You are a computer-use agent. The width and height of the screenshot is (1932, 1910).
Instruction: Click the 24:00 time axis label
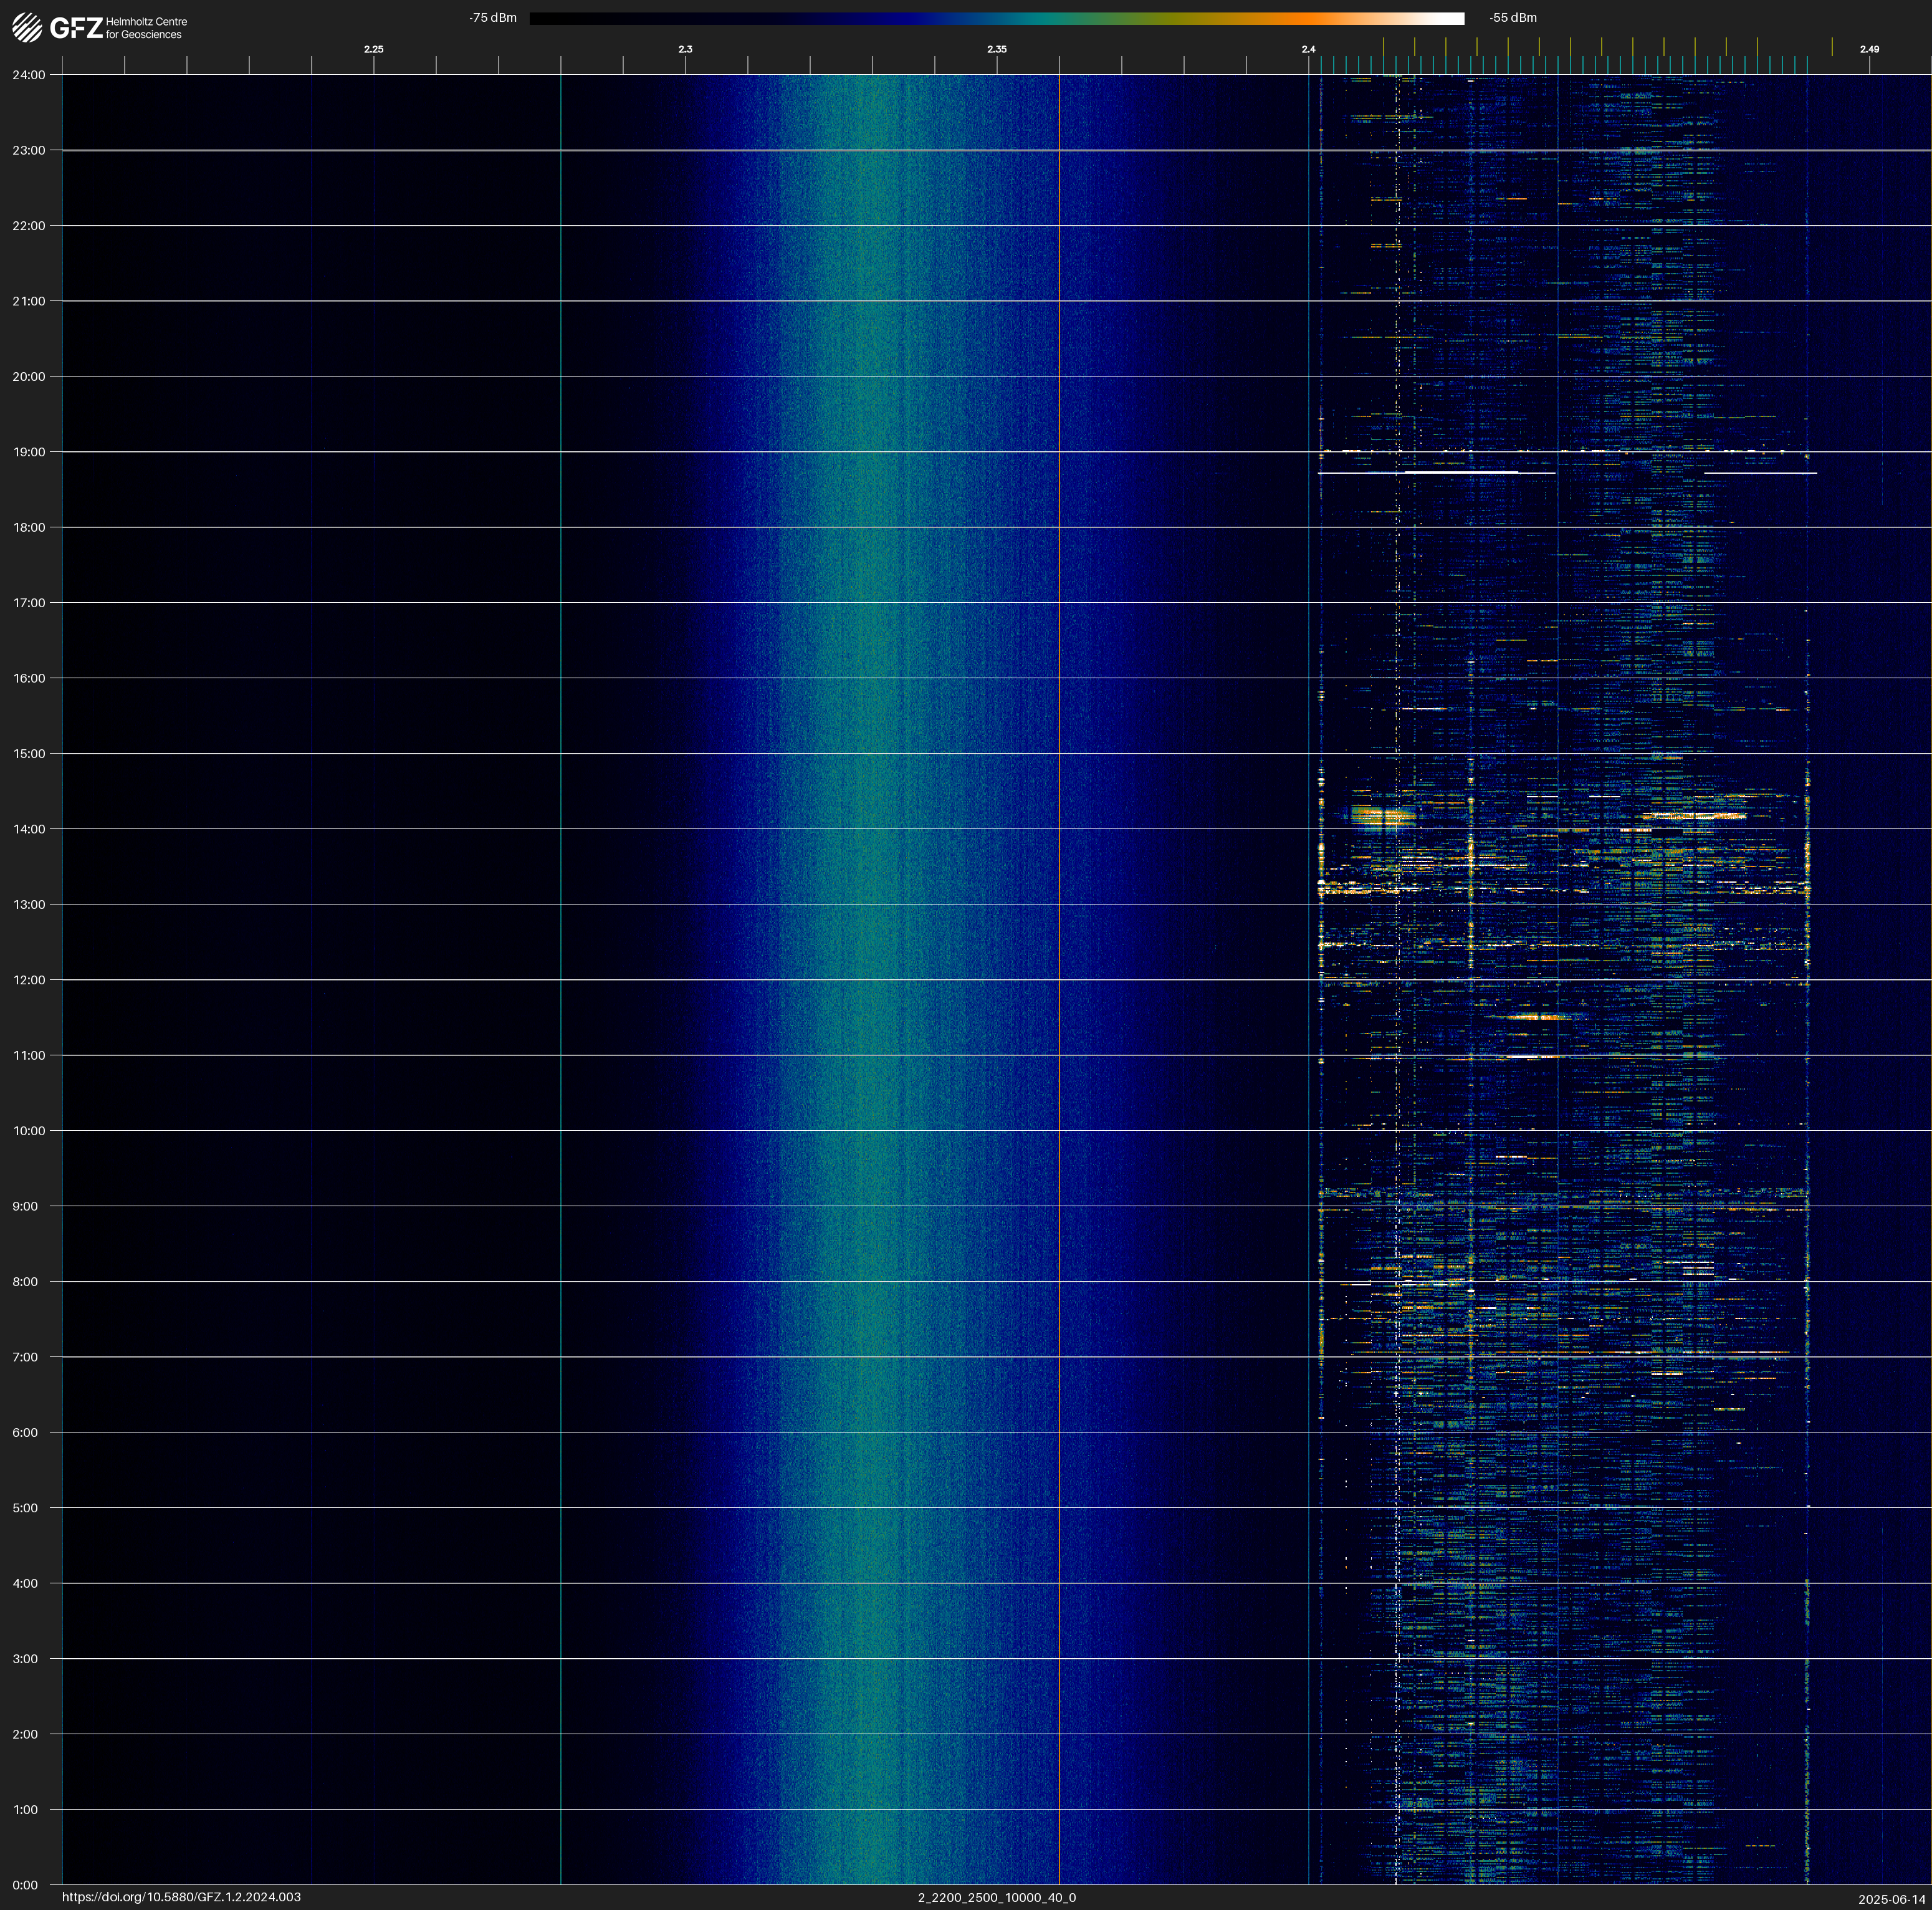tap(29, 75)
